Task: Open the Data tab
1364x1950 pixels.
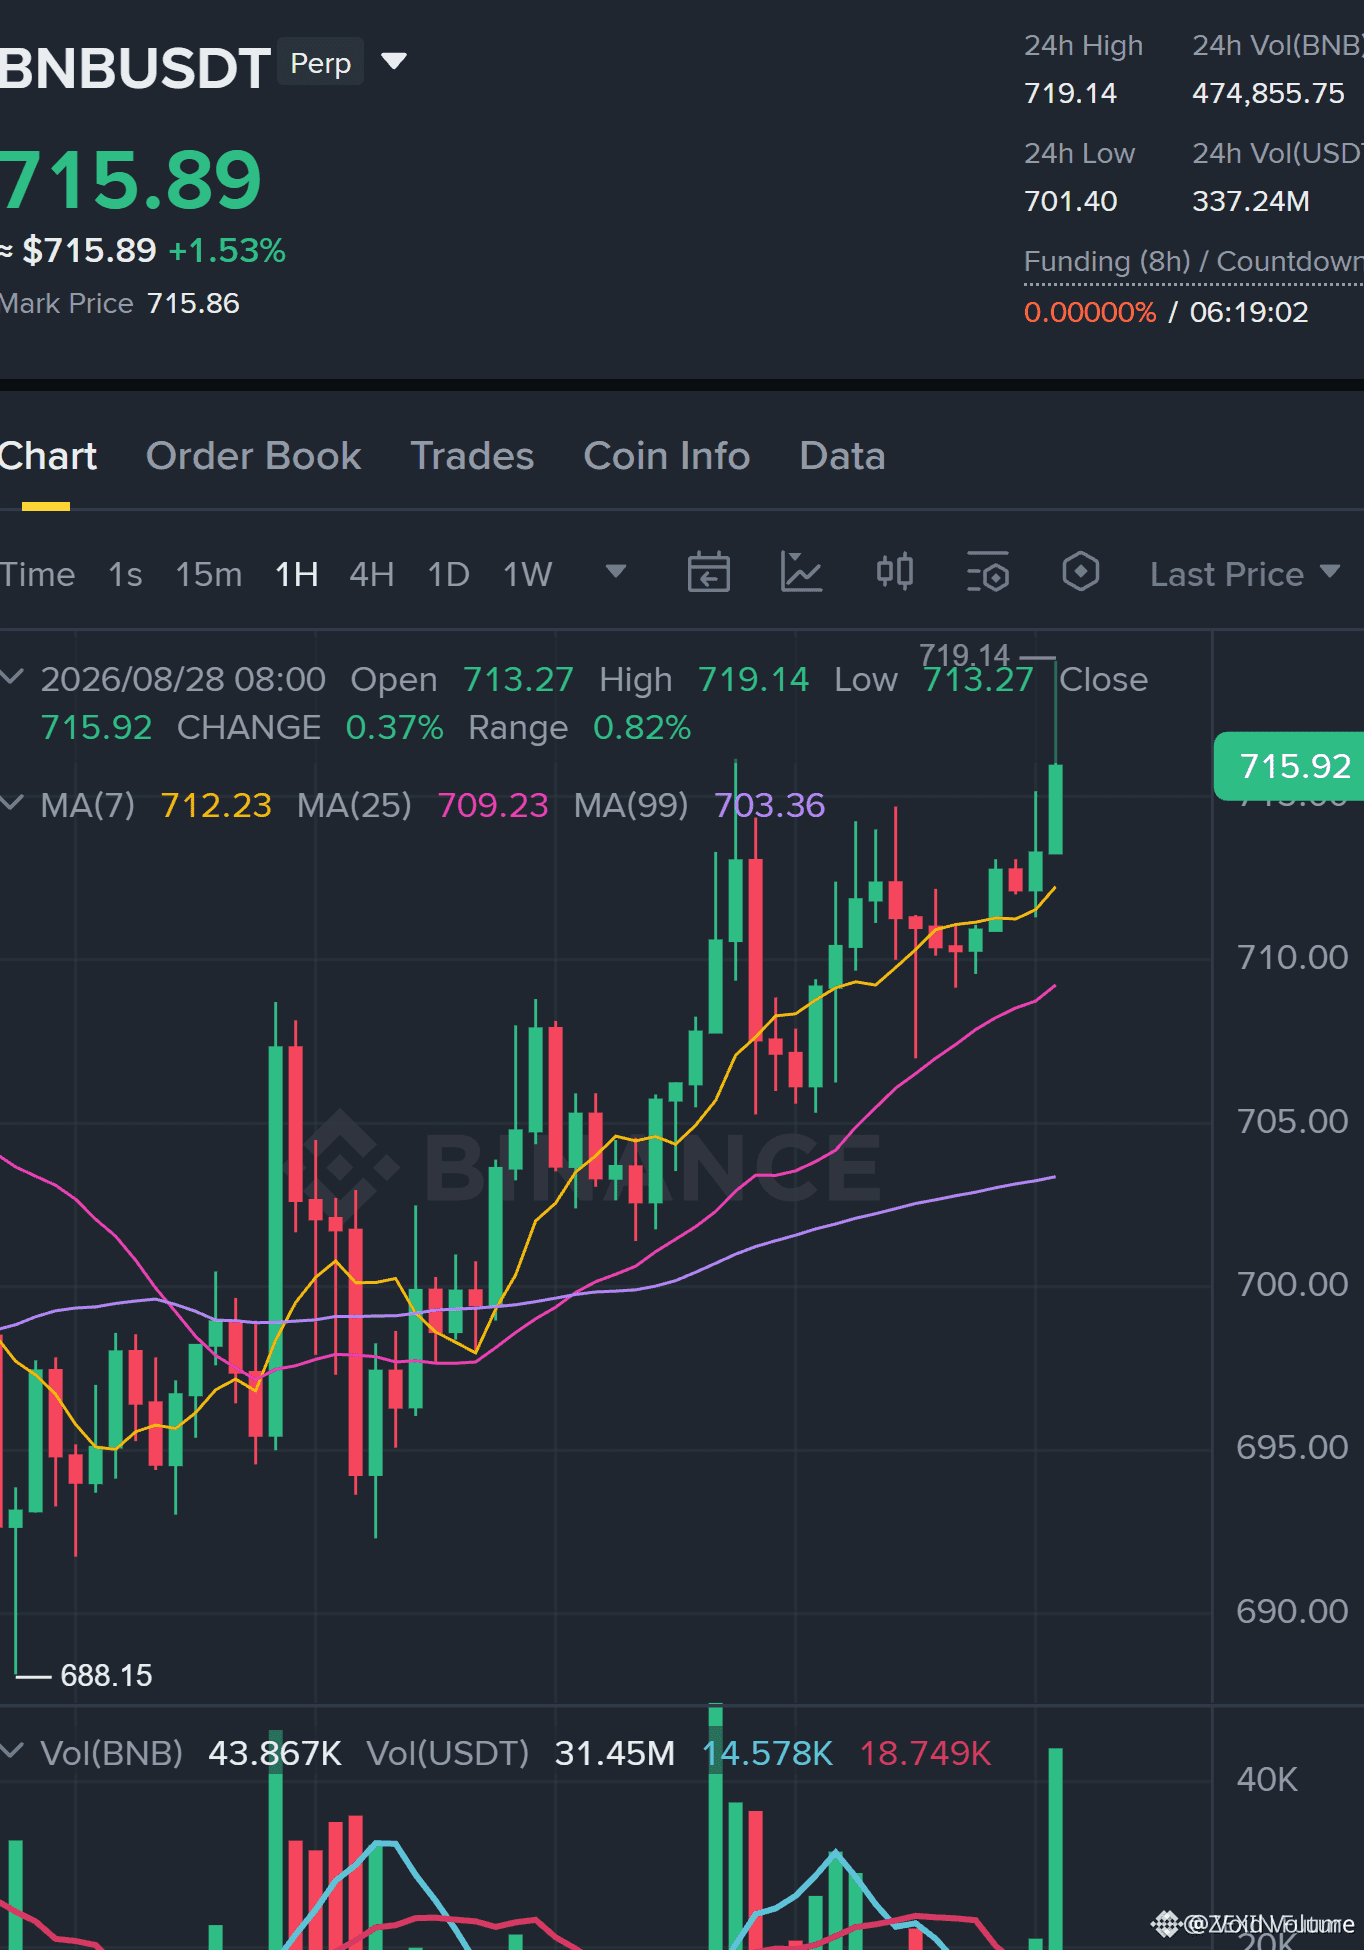Action: coord(842,456)
